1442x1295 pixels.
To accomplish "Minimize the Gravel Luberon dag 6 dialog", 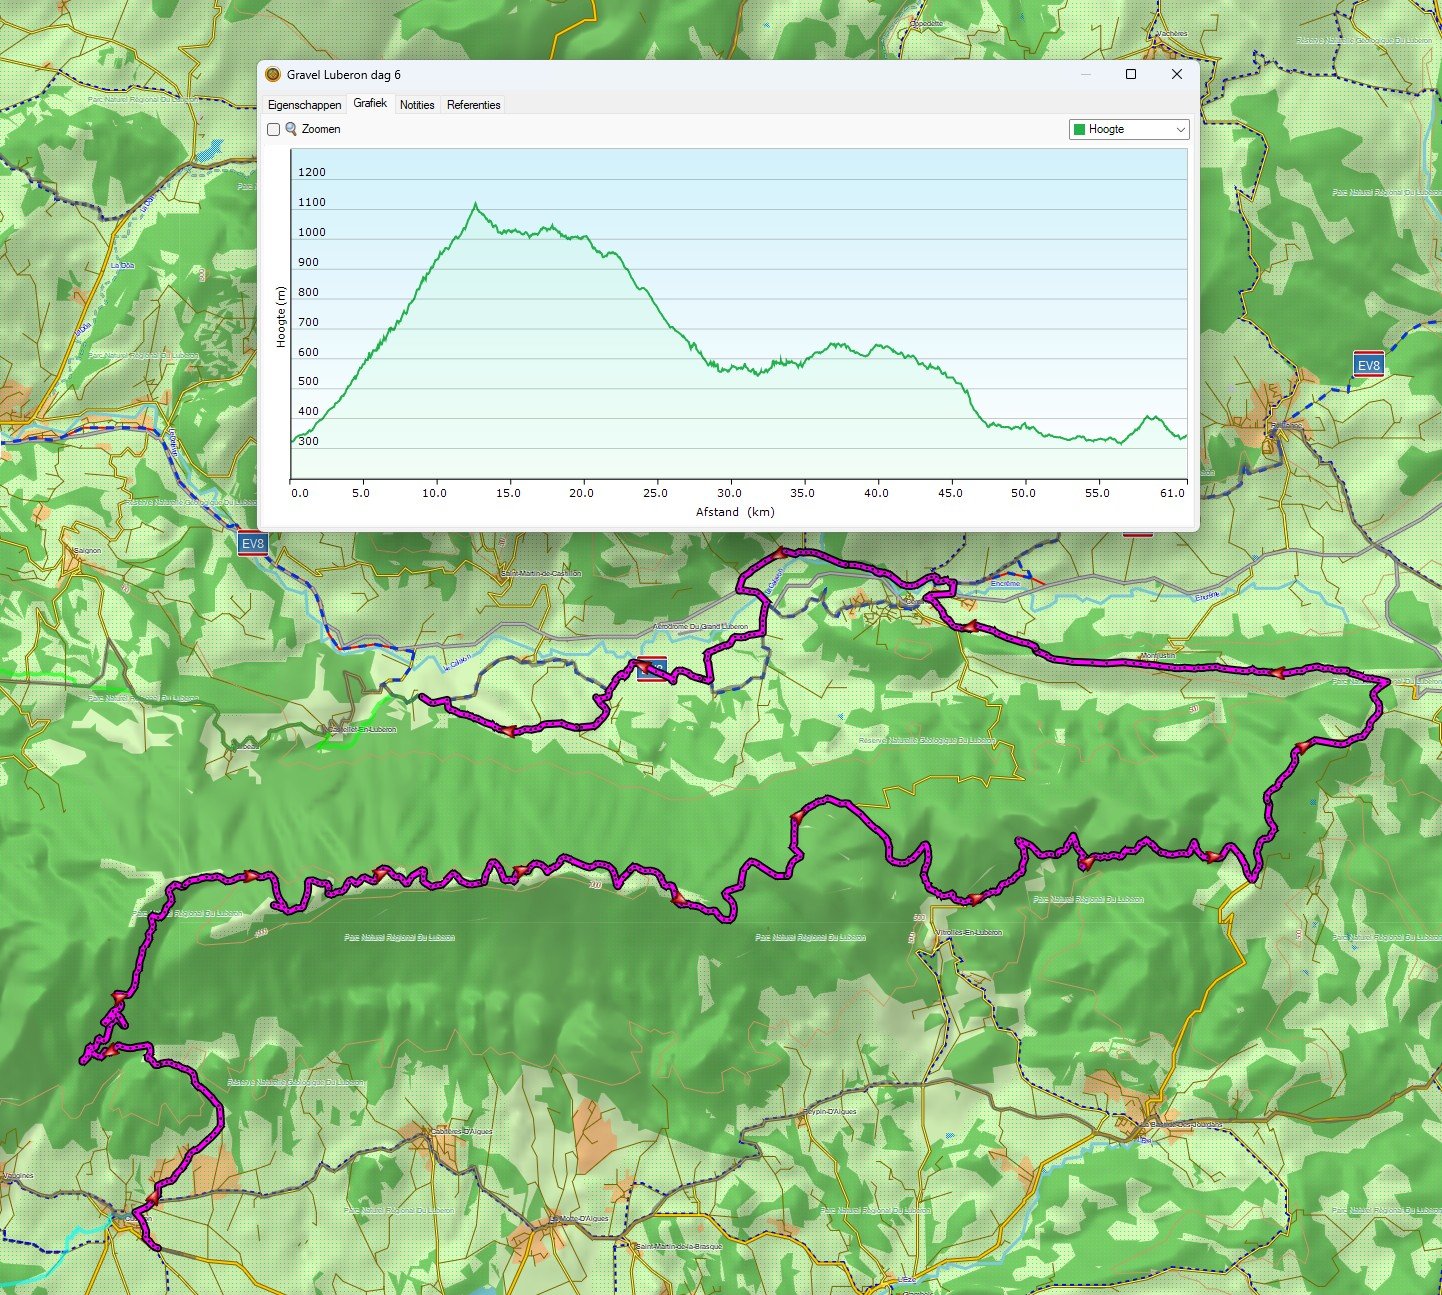I will coord(1086,75).
